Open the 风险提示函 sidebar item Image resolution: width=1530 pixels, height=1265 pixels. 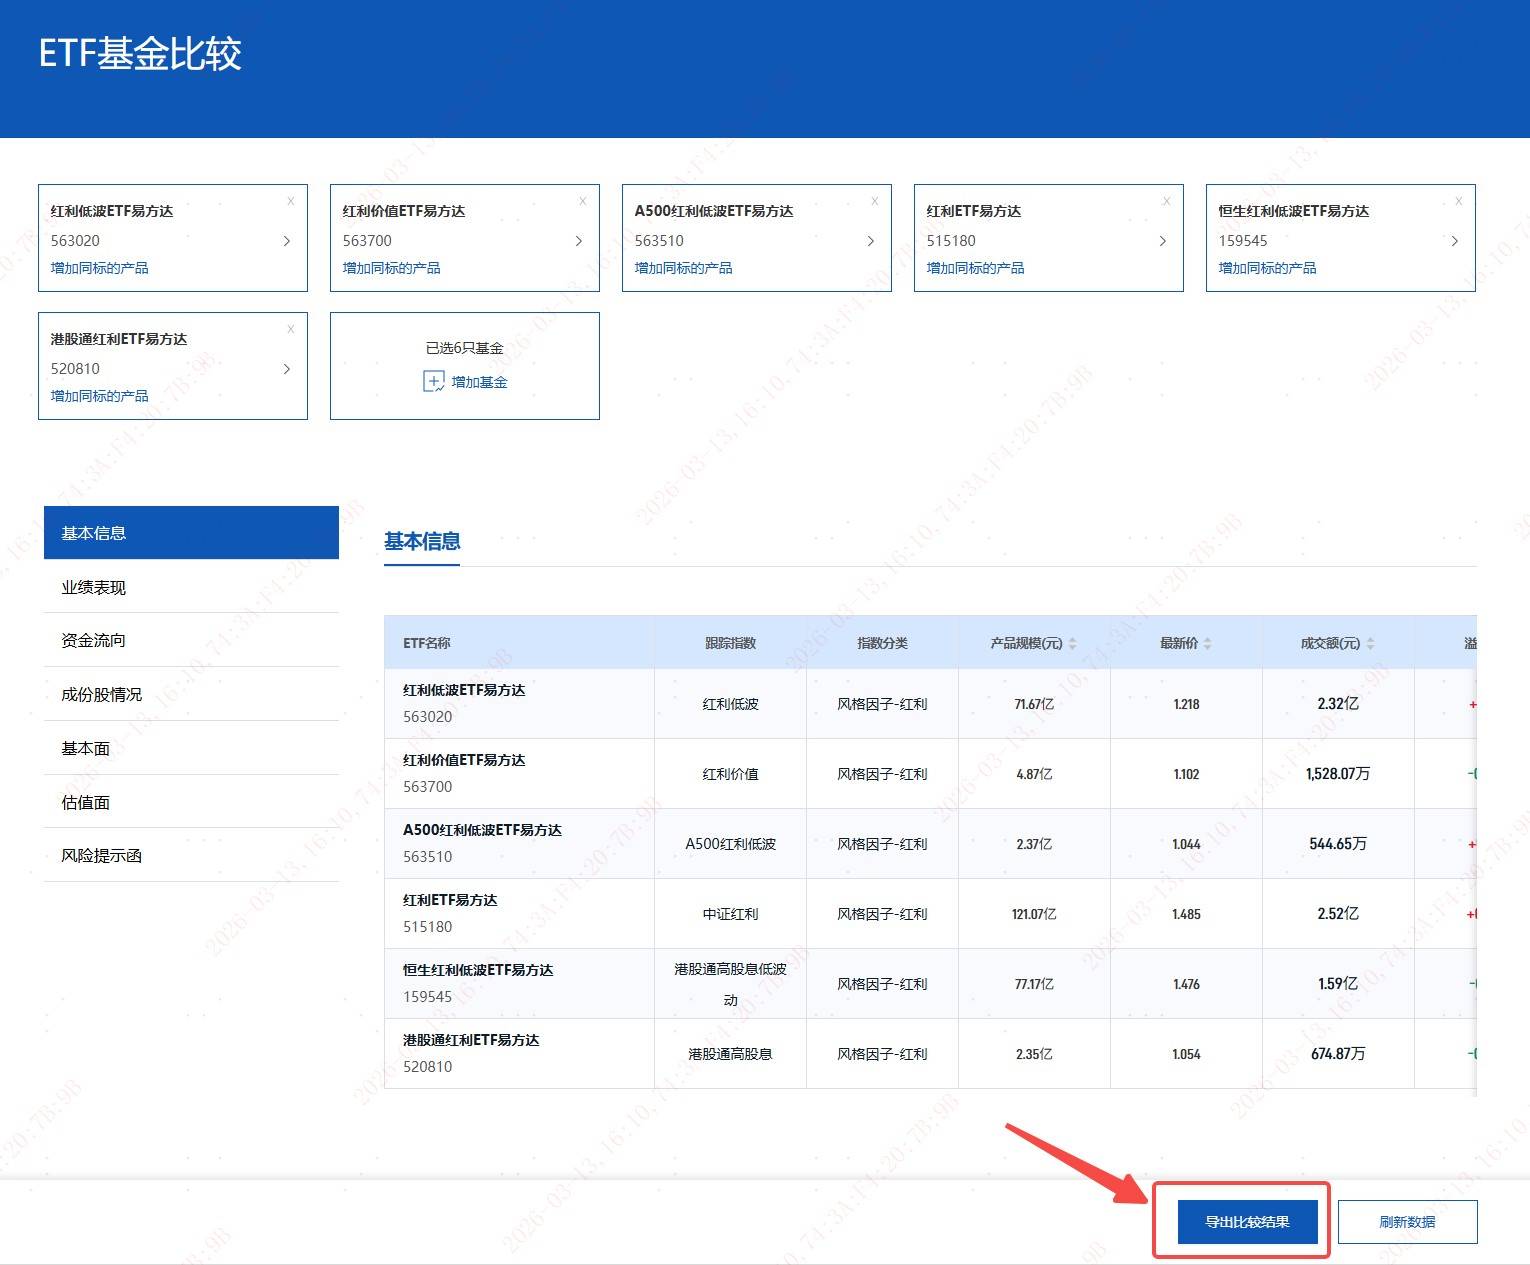[102, 855]
